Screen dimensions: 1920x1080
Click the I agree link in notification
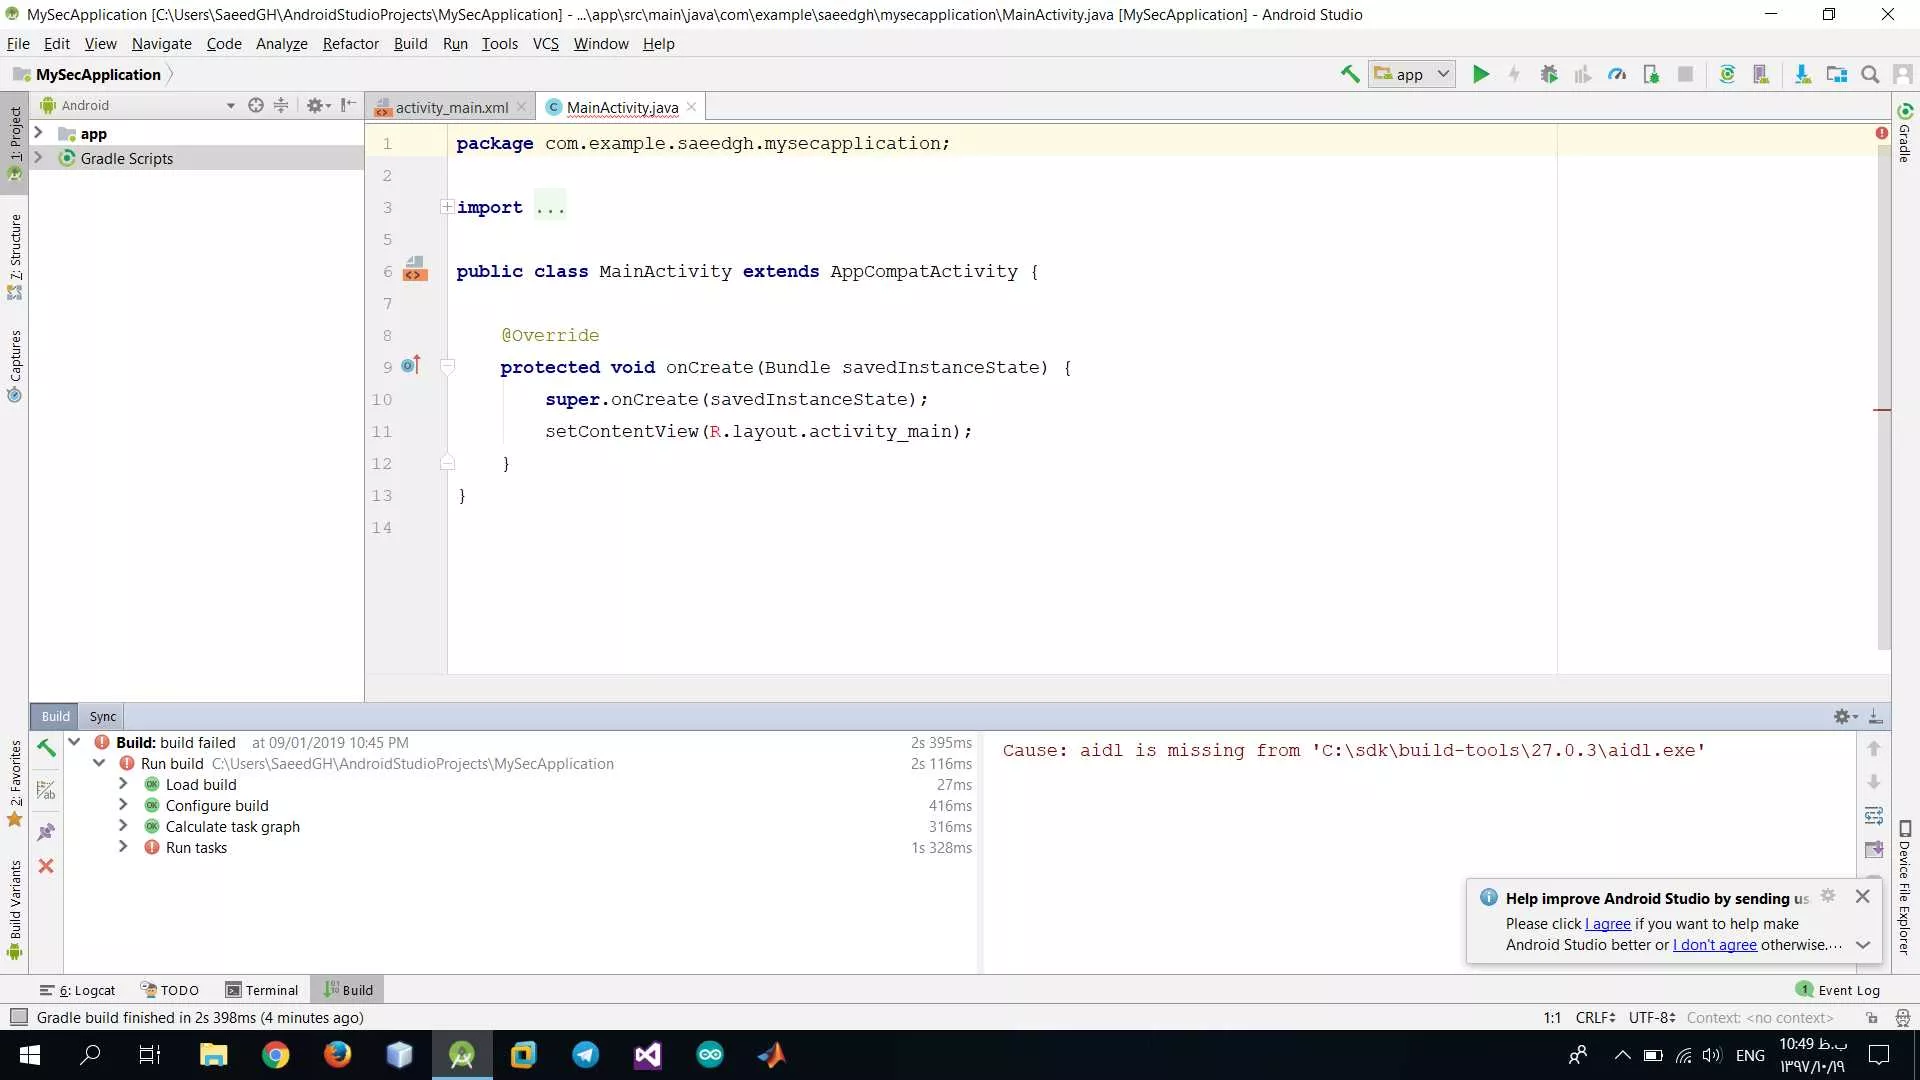point(1608,924)
